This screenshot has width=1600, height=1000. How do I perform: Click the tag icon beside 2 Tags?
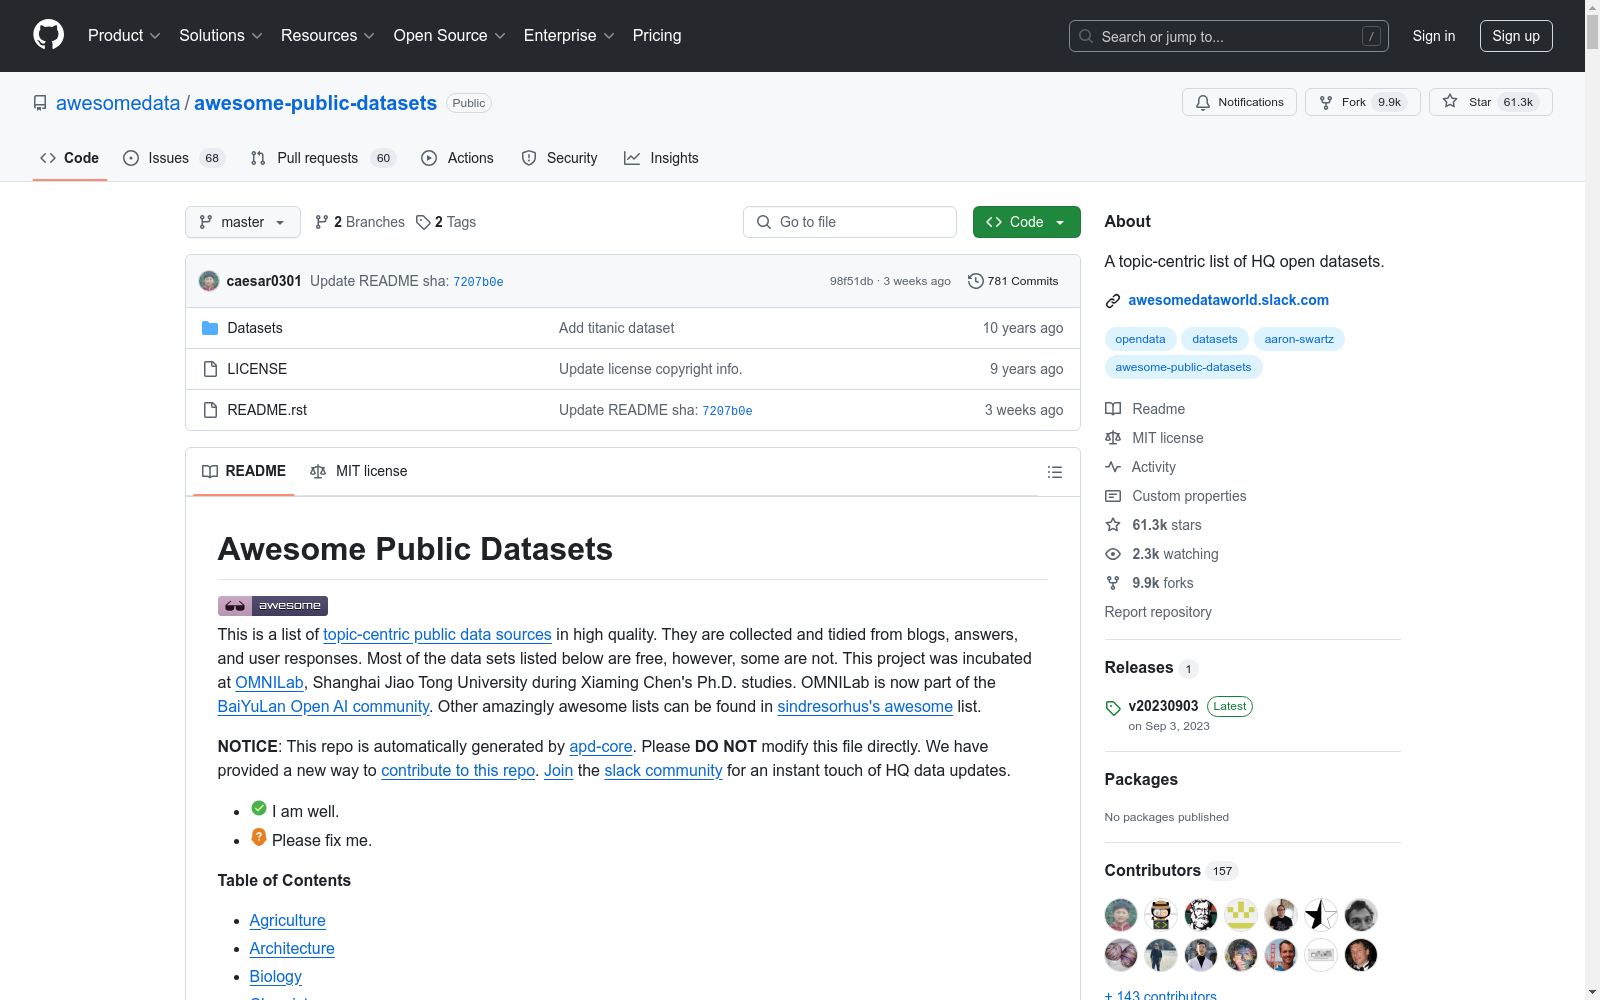(423, 222)
